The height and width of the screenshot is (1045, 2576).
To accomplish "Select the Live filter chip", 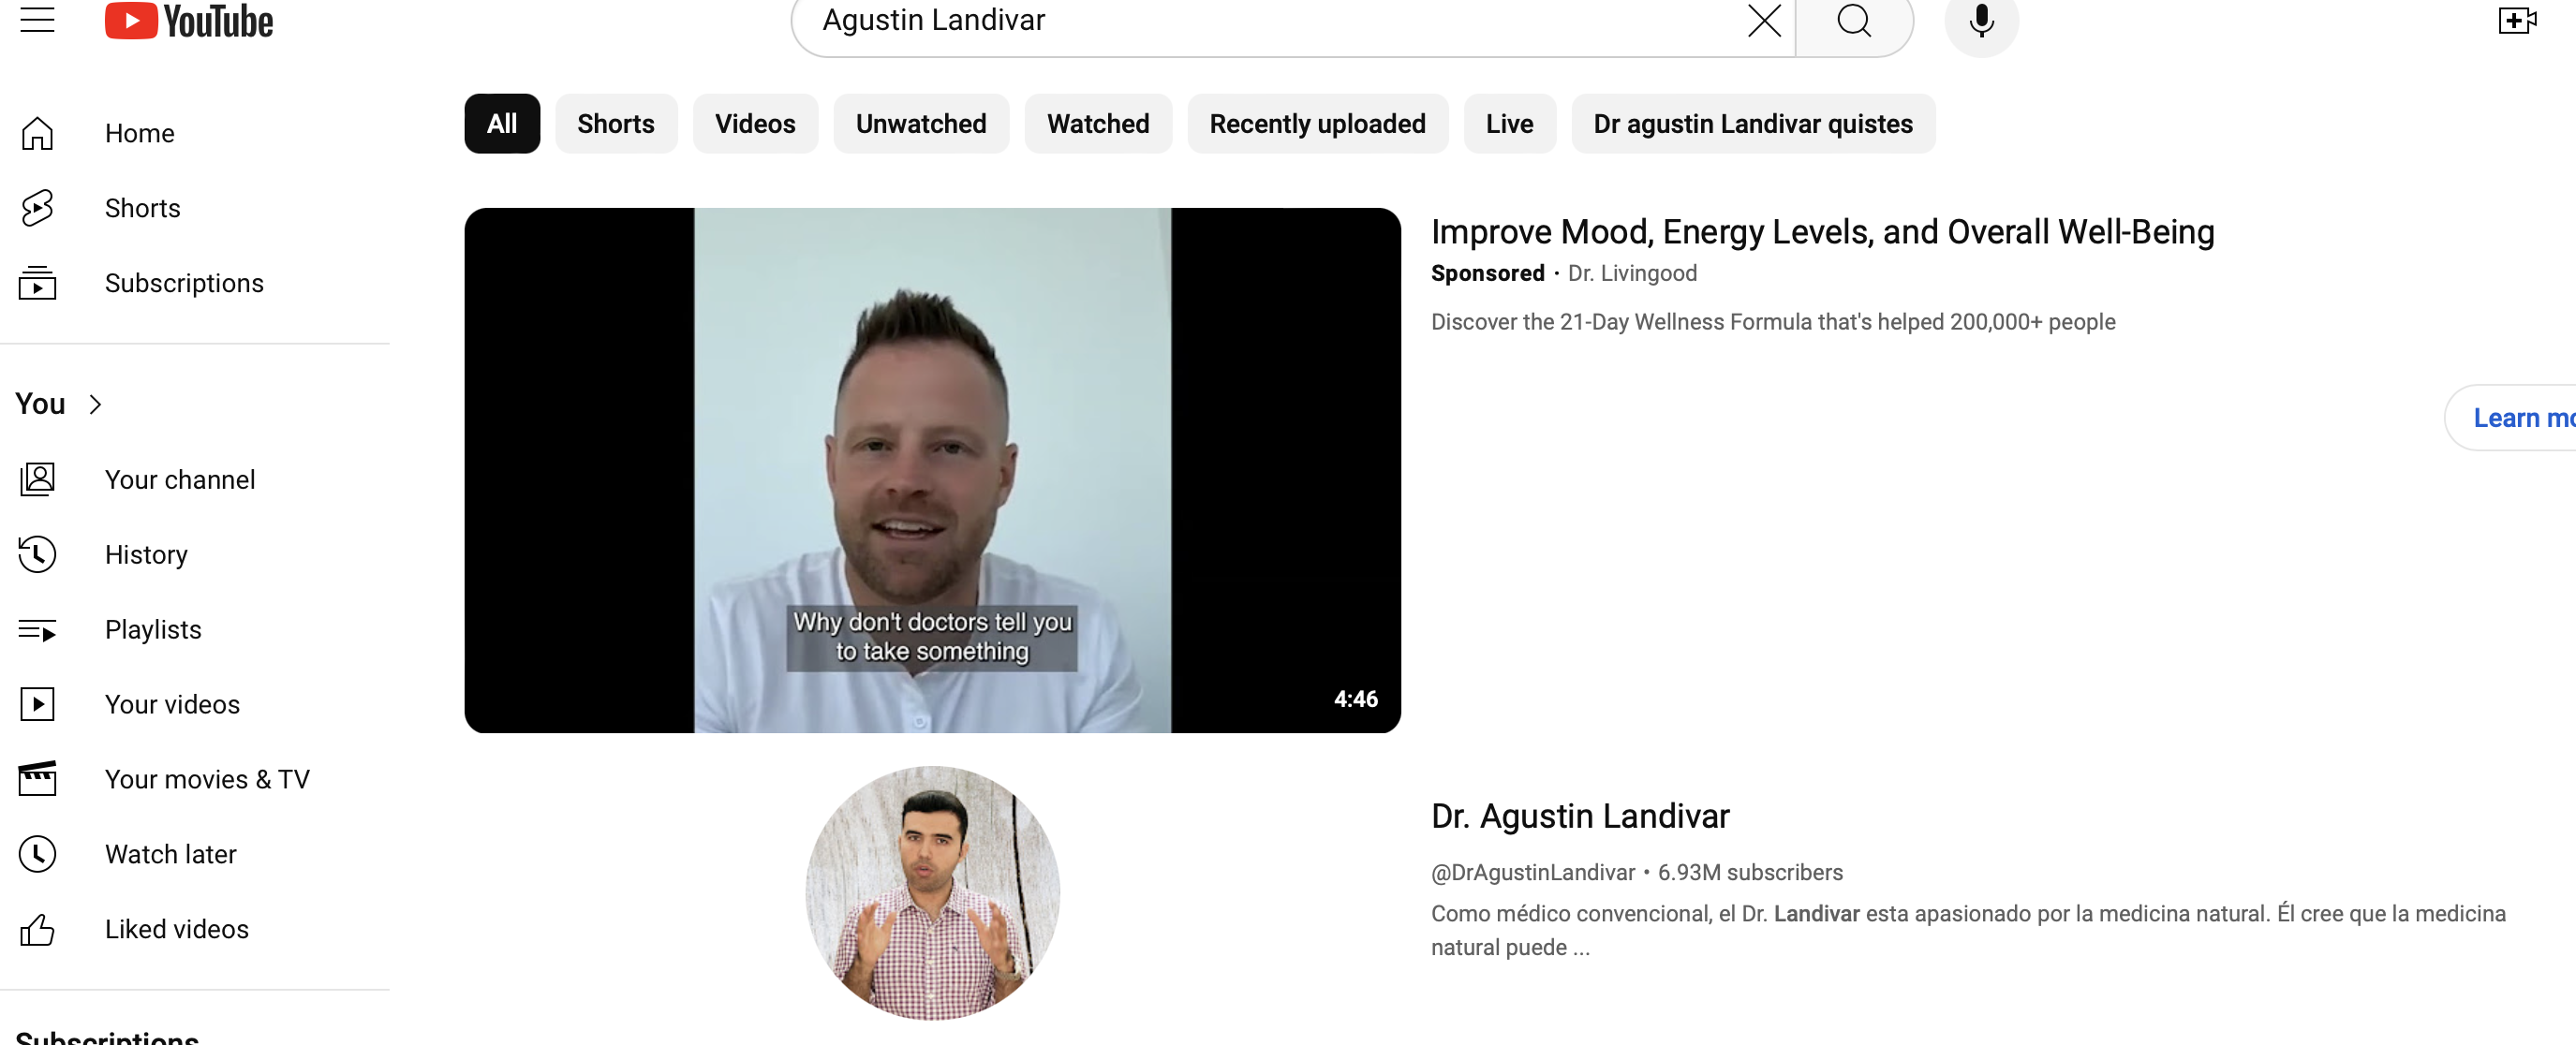I will (x=1508, y=124).
